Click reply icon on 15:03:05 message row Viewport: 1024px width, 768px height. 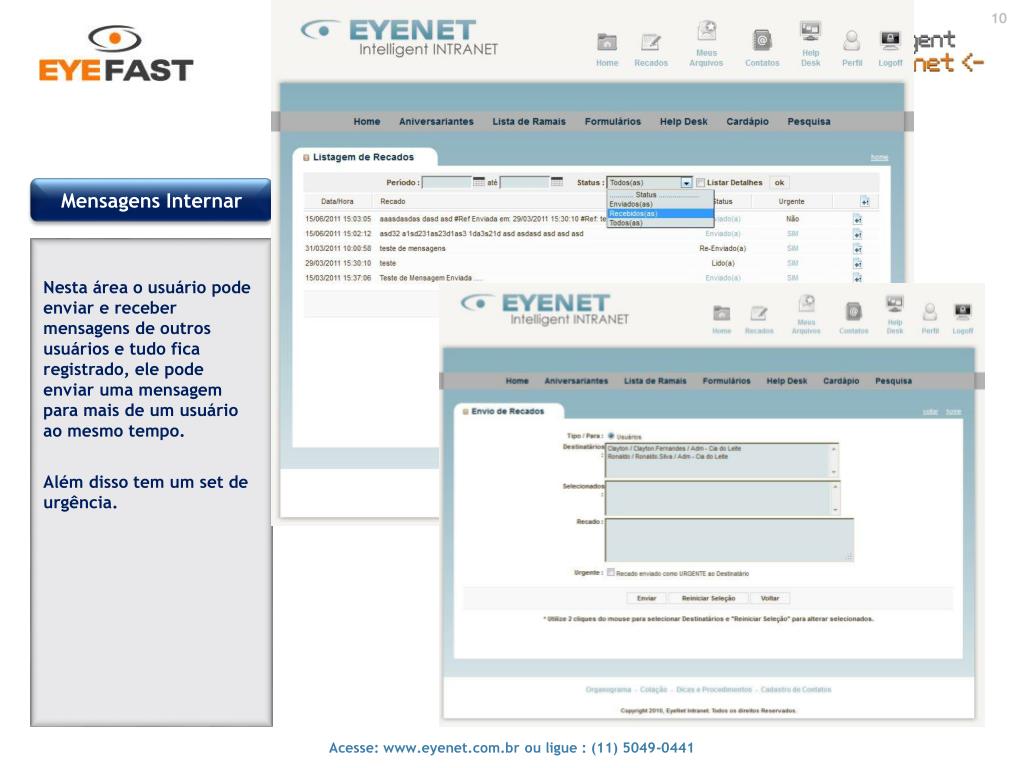pyautogui.click(x=857, y=219)
